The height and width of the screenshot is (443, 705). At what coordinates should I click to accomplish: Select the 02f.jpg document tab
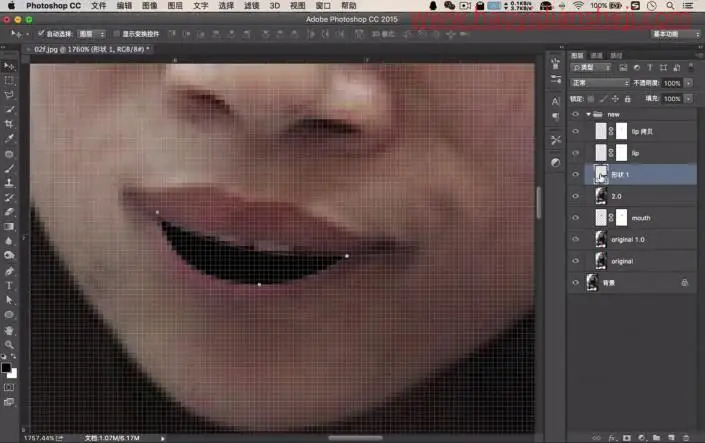89,49
